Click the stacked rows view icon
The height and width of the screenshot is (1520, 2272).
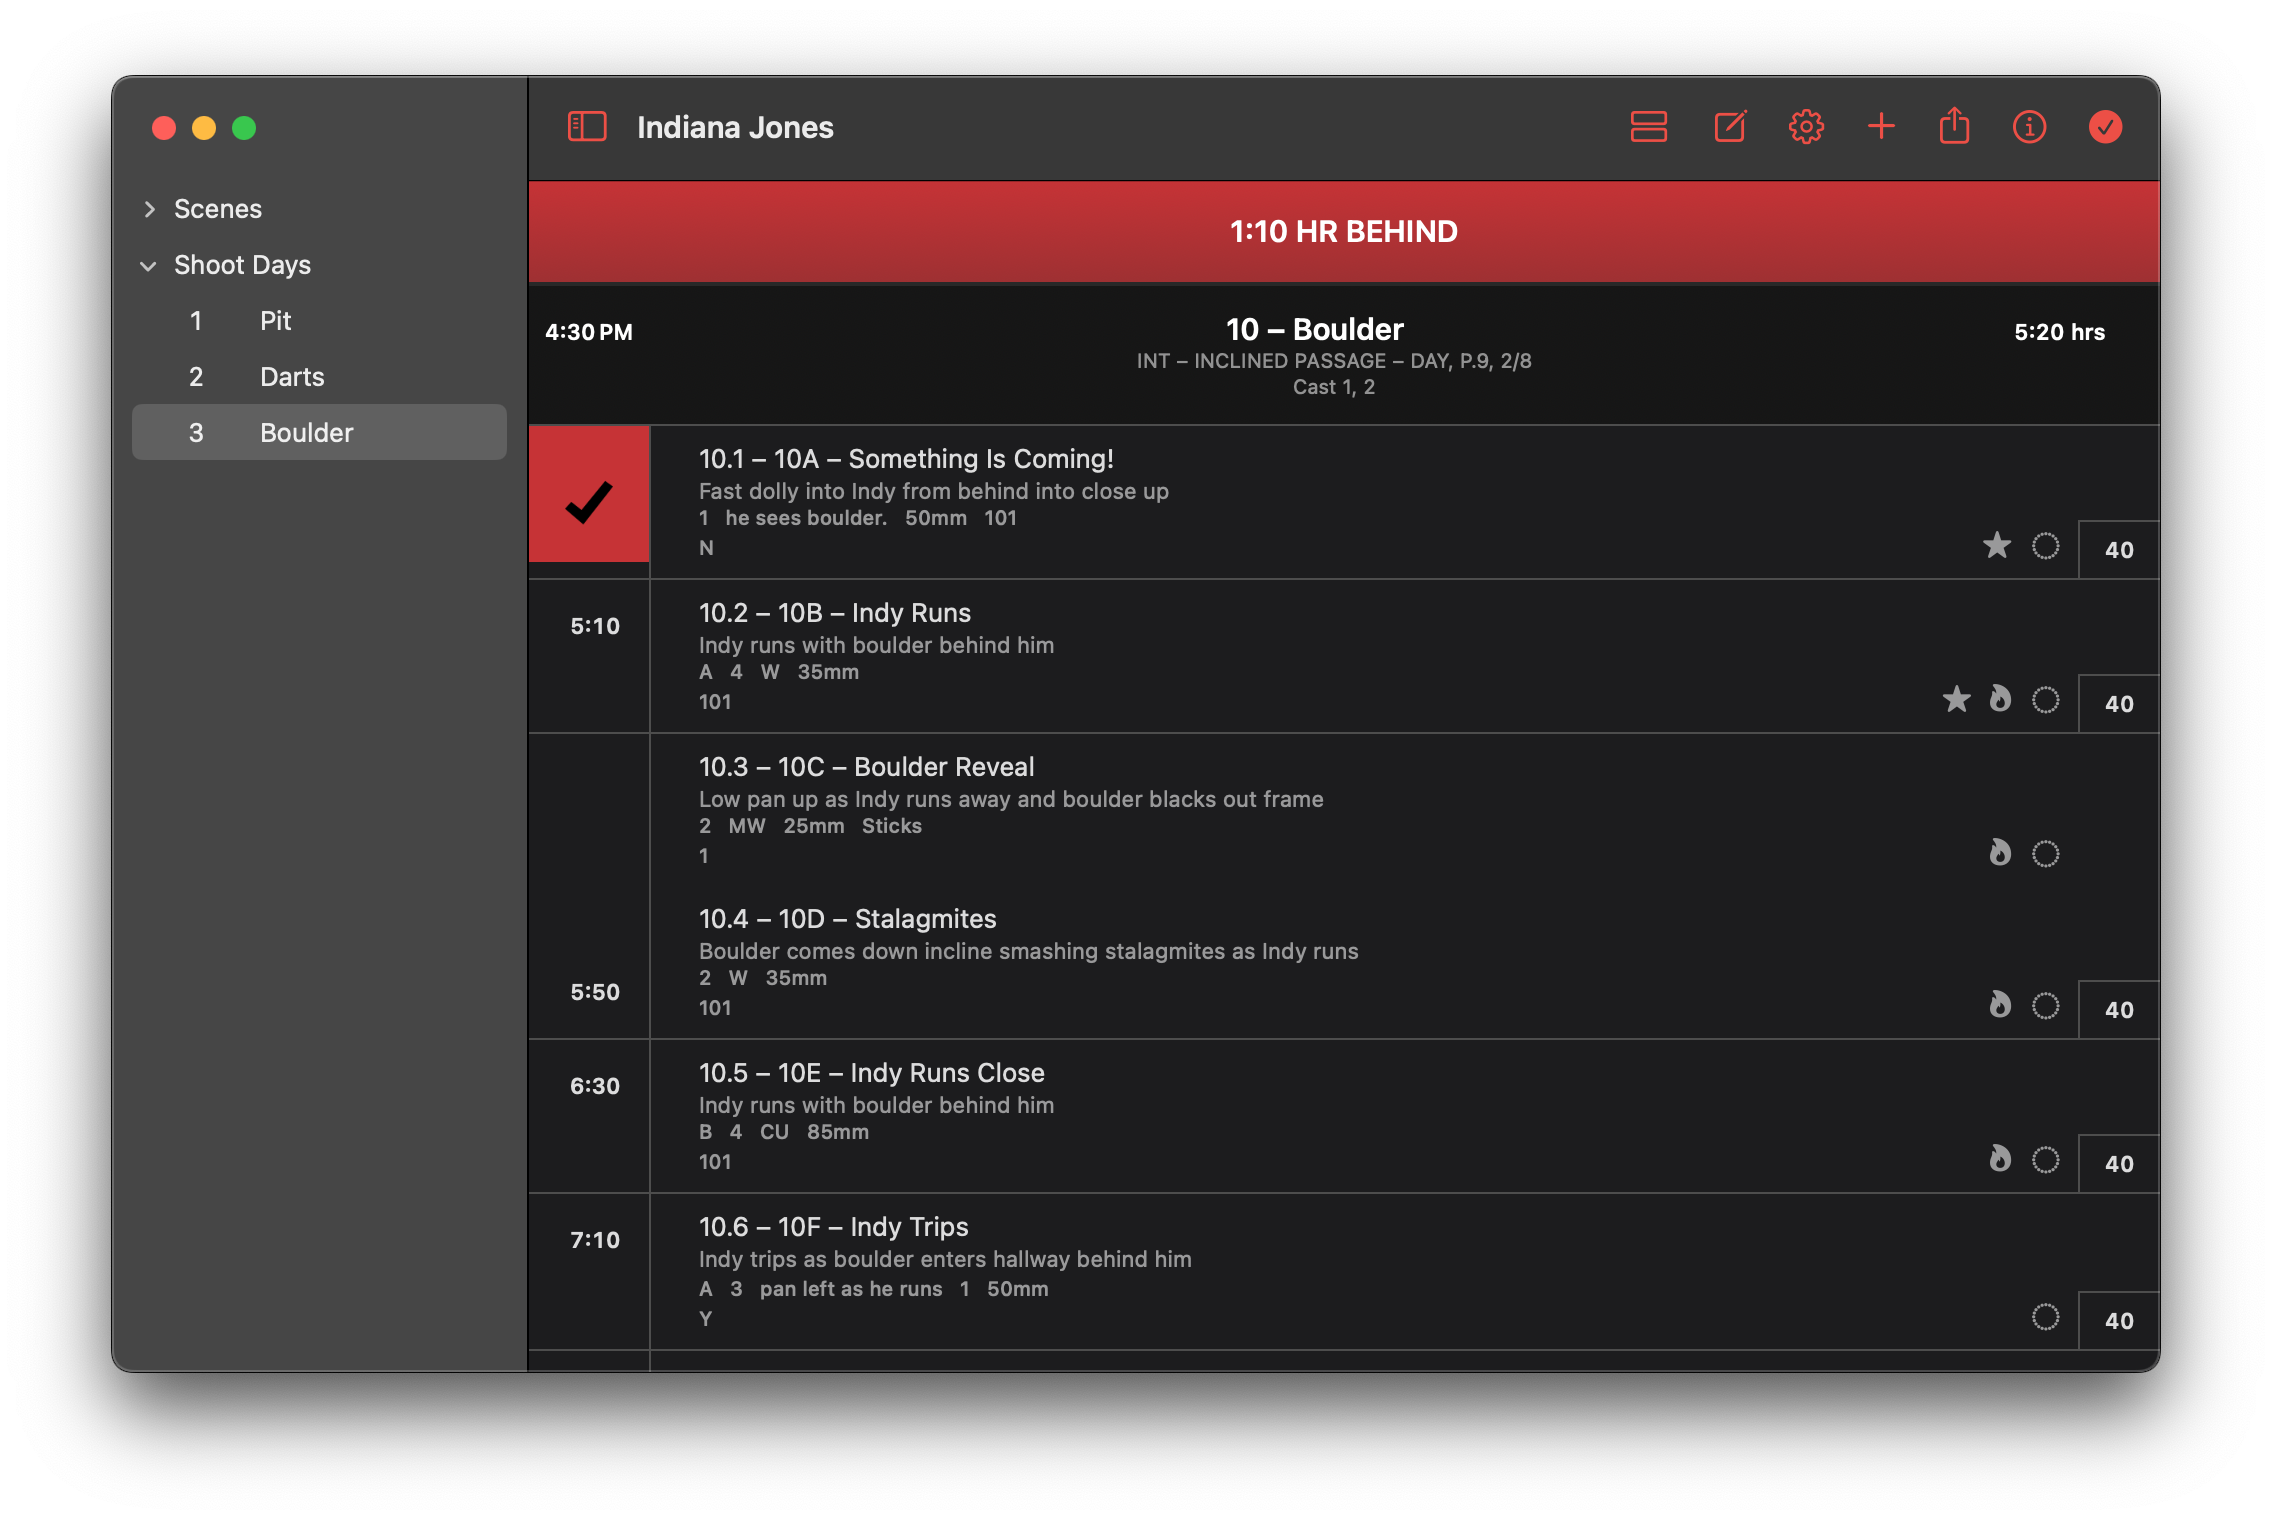point(1648,127)
